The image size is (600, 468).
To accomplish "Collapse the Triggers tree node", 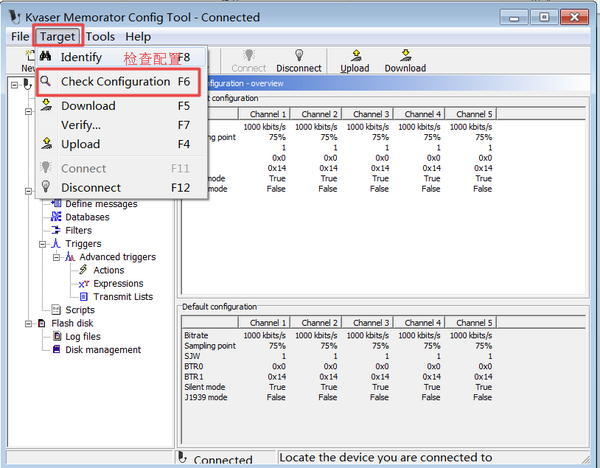I will tap(42, 244).
